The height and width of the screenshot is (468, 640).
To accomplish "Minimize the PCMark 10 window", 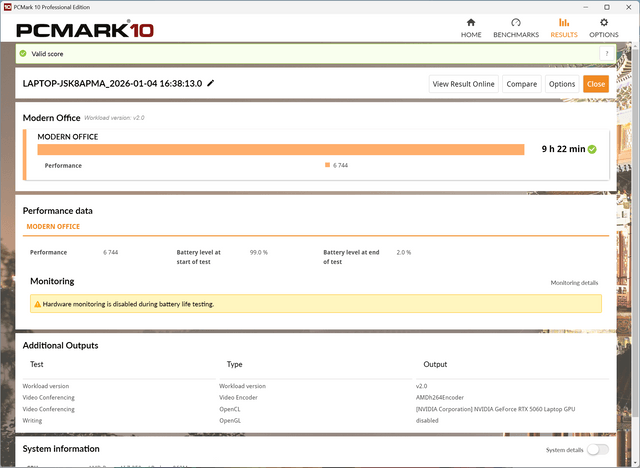I will [586, 7].
